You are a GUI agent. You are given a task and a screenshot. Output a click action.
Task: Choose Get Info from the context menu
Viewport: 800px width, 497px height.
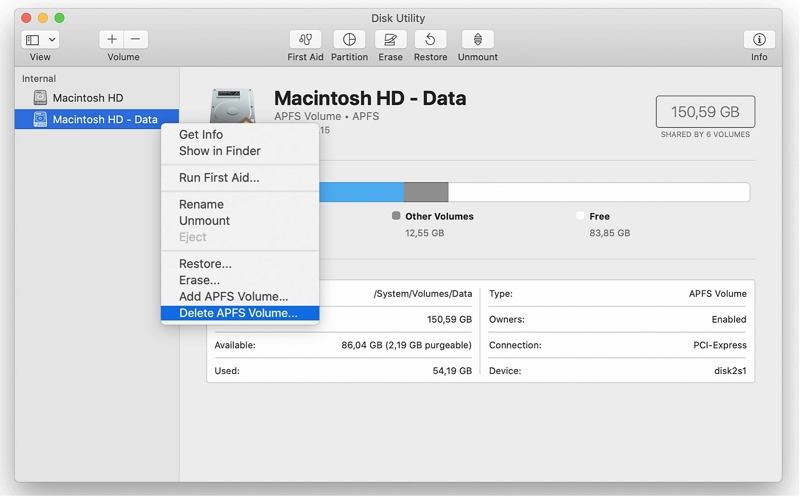[240, 134]
